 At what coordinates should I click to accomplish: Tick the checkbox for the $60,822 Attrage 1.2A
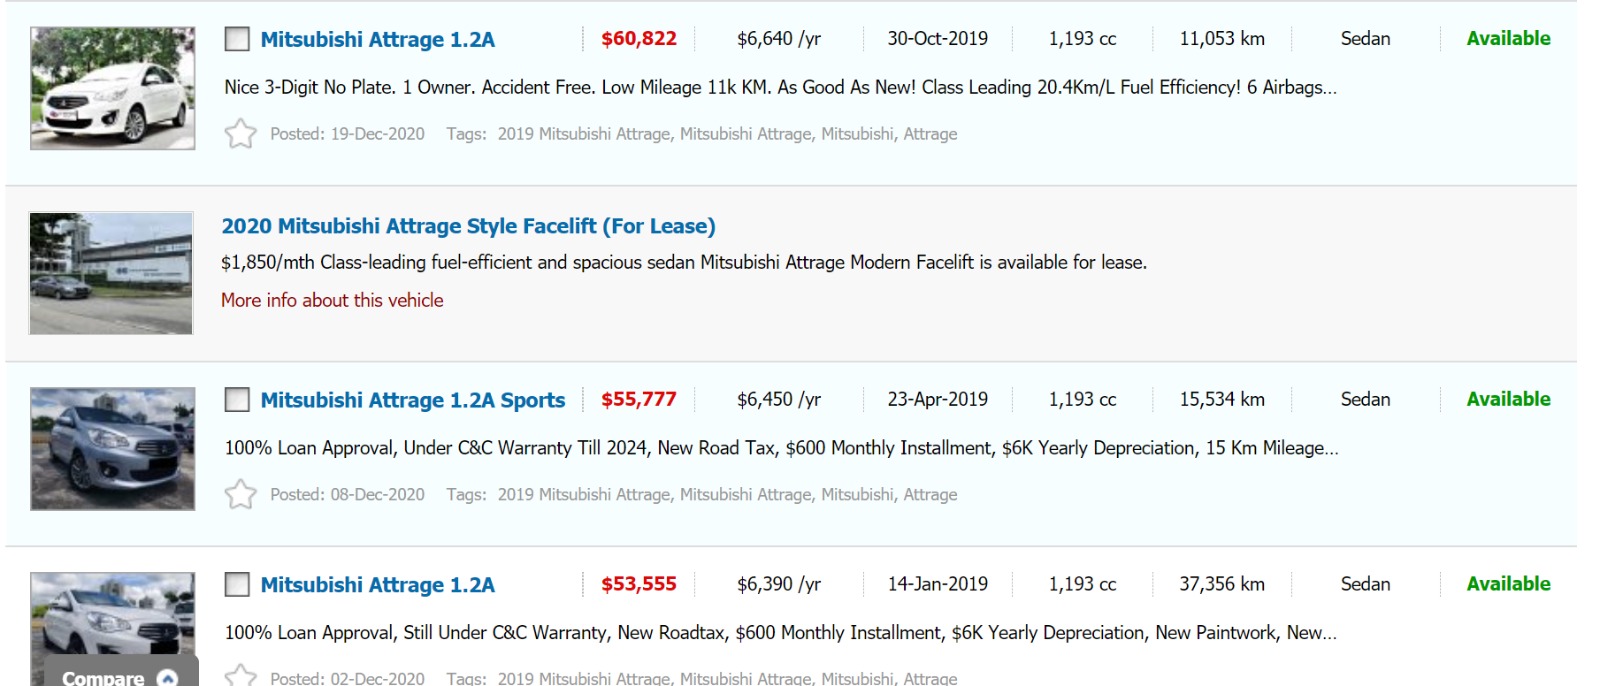[237, 39]
